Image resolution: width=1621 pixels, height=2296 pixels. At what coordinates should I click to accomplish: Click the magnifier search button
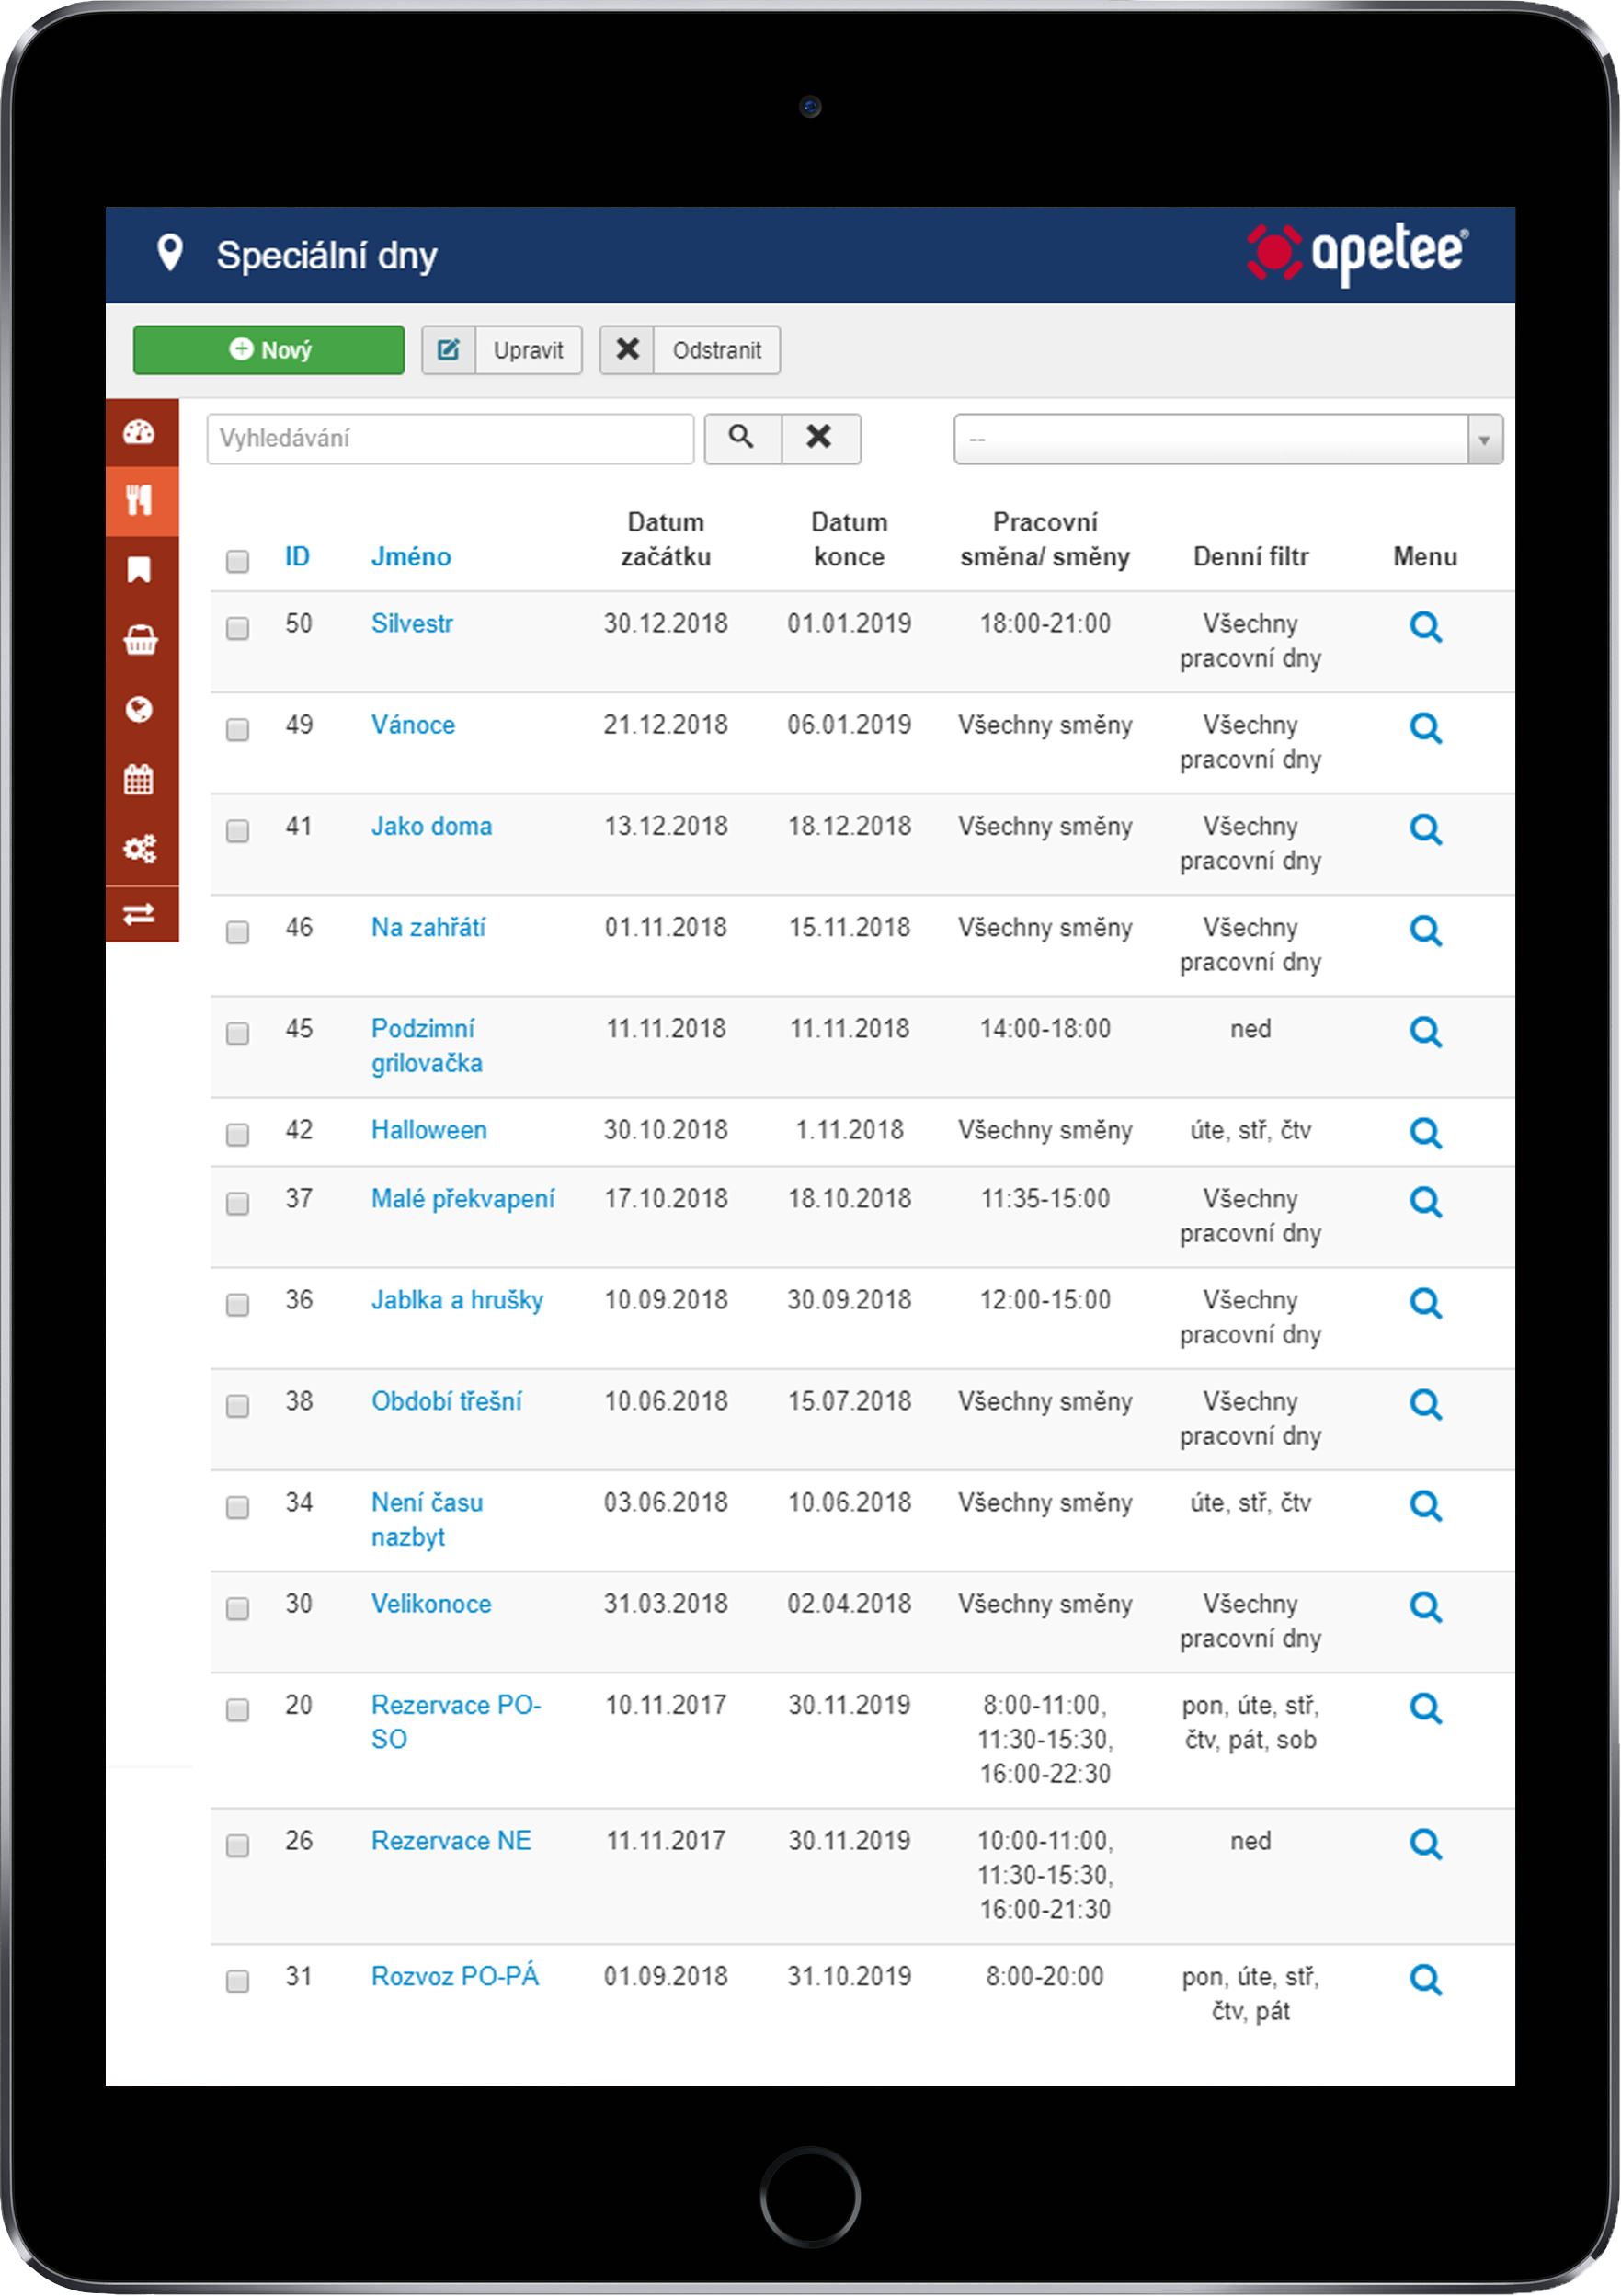[742, 438]
